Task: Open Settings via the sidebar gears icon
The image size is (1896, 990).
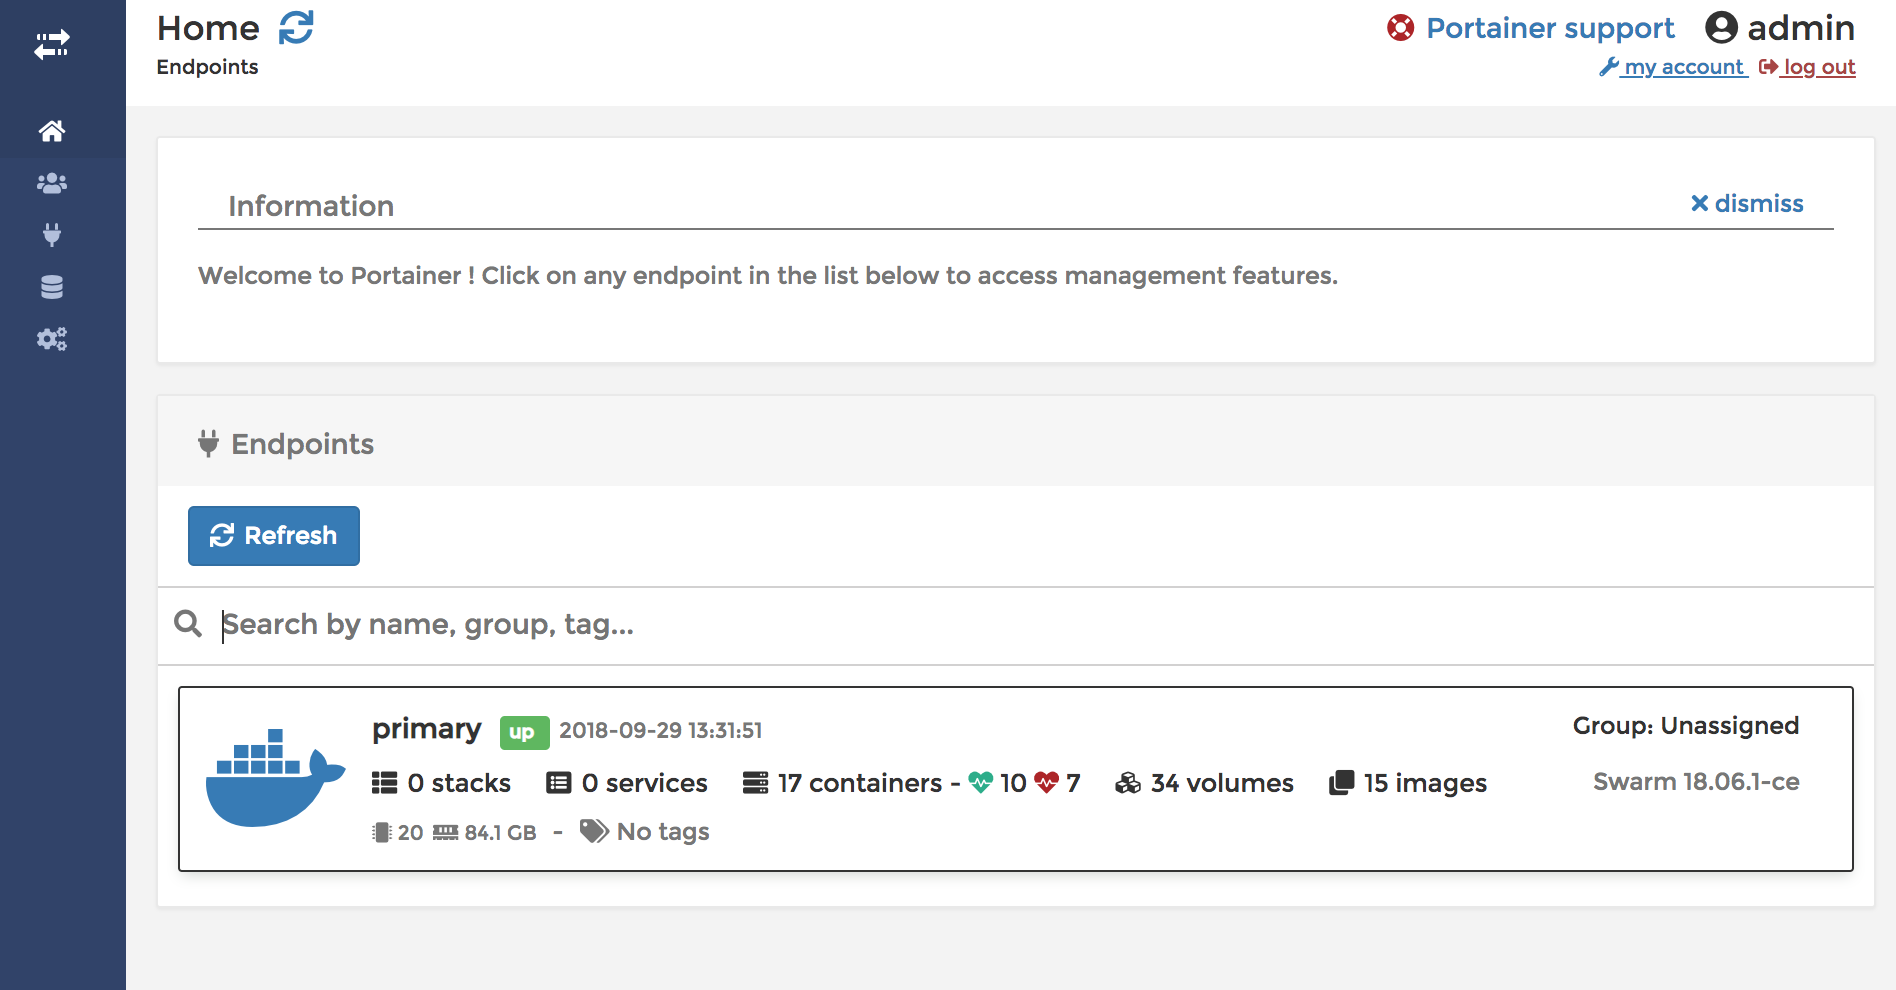Action: (x=52, y=339)
